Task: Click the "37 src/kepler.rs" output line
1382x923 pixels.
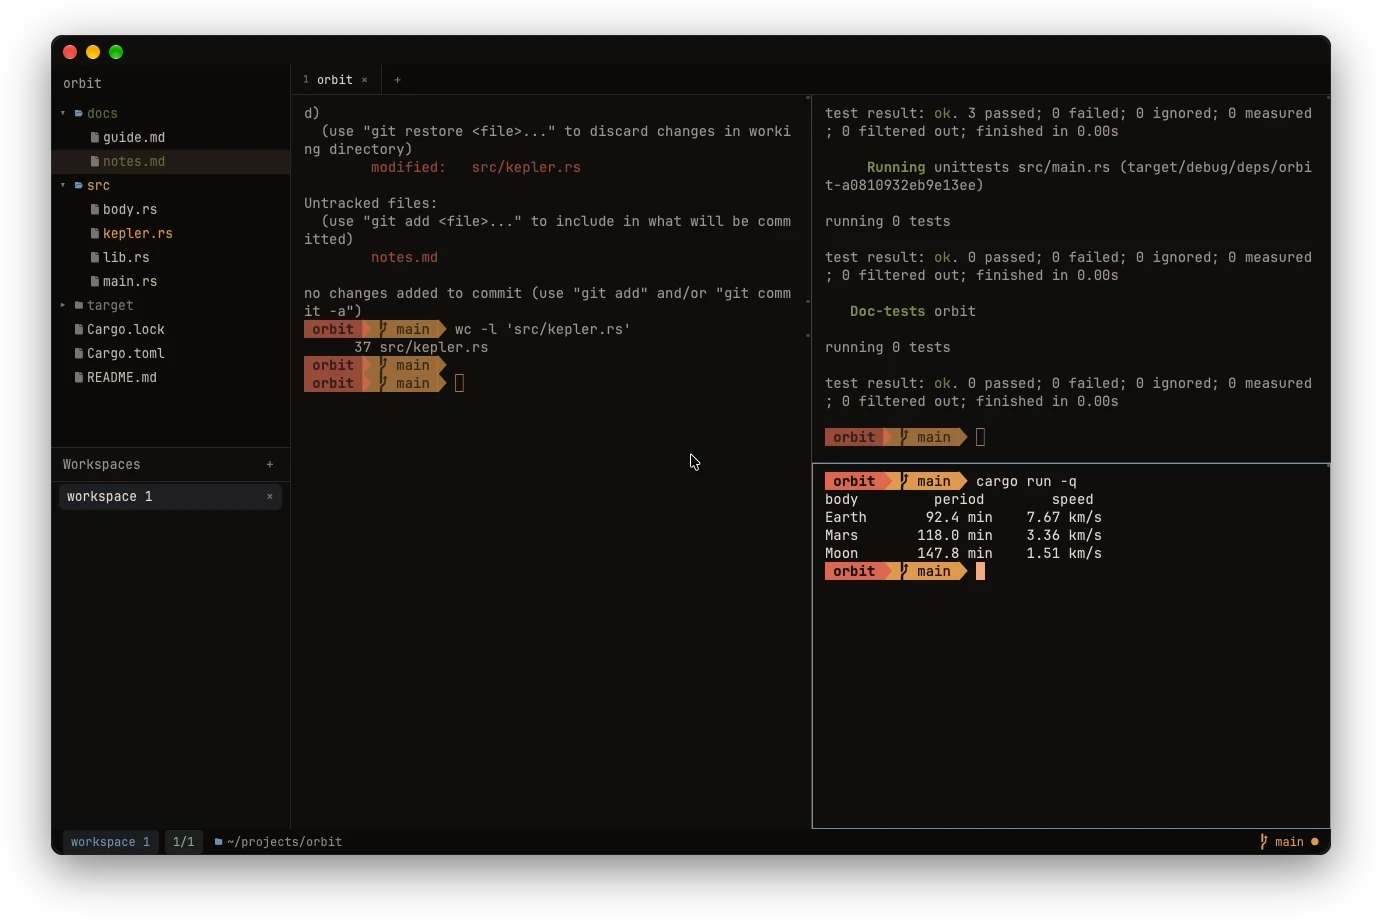Action: [421, 347]
